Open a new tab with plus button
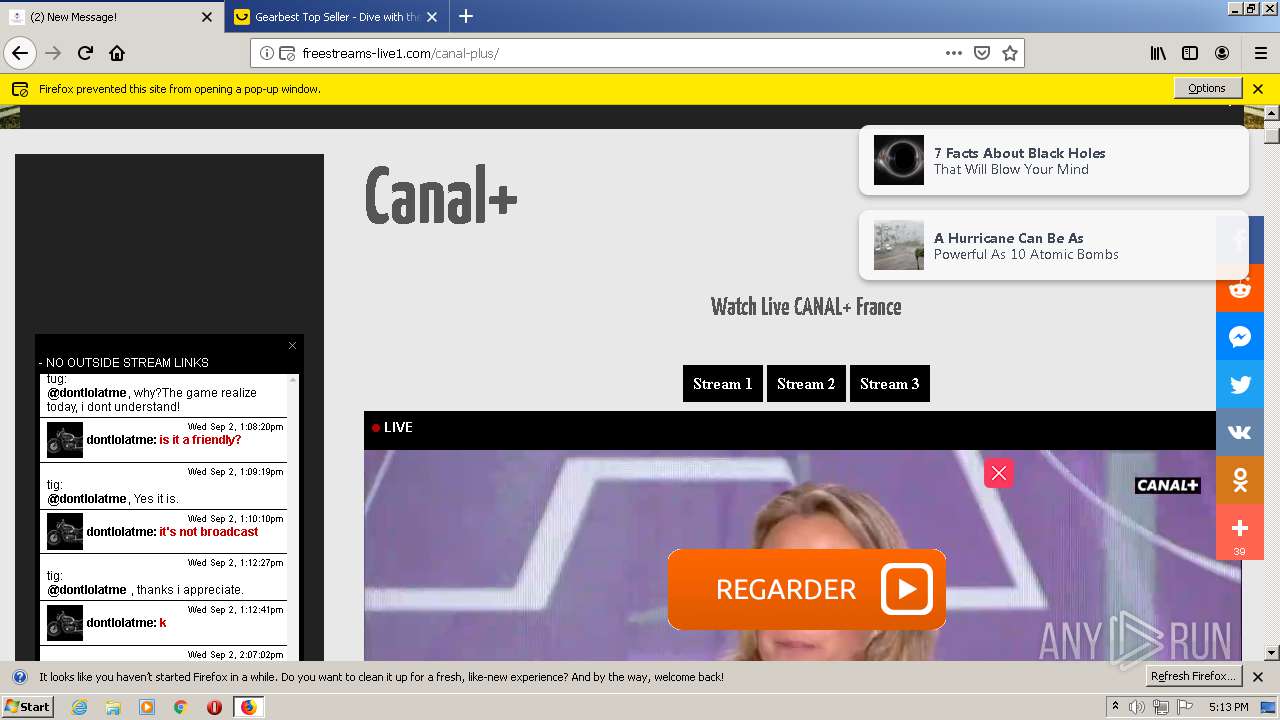The height and width of the screenshot is (720, 1280). (466, 16)
